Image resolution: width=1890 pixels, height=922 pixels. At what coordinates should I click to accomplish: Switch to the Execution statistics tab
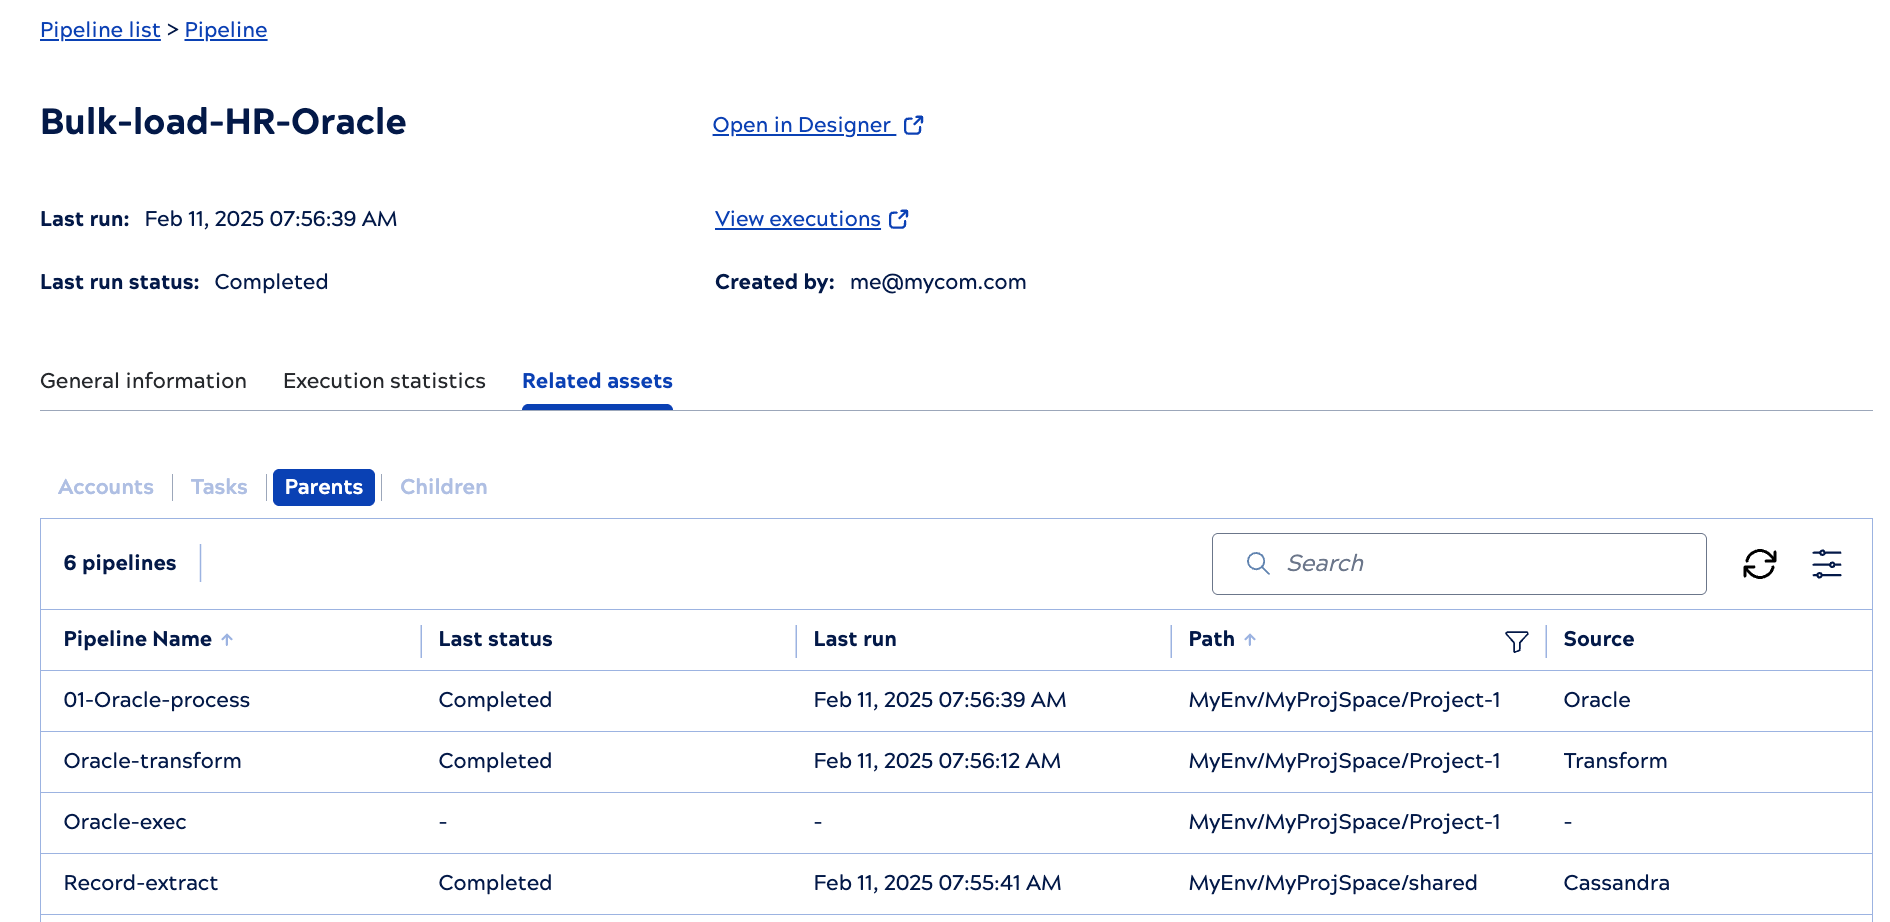coord(384,381)
